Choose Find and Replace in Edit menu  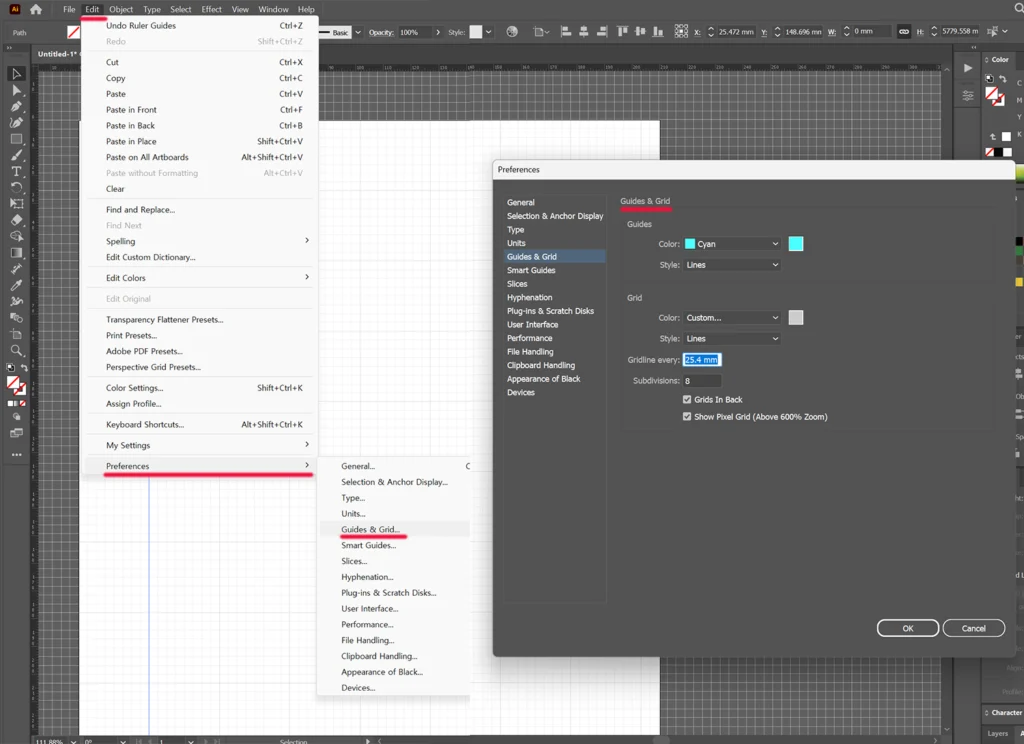(199, 210)
